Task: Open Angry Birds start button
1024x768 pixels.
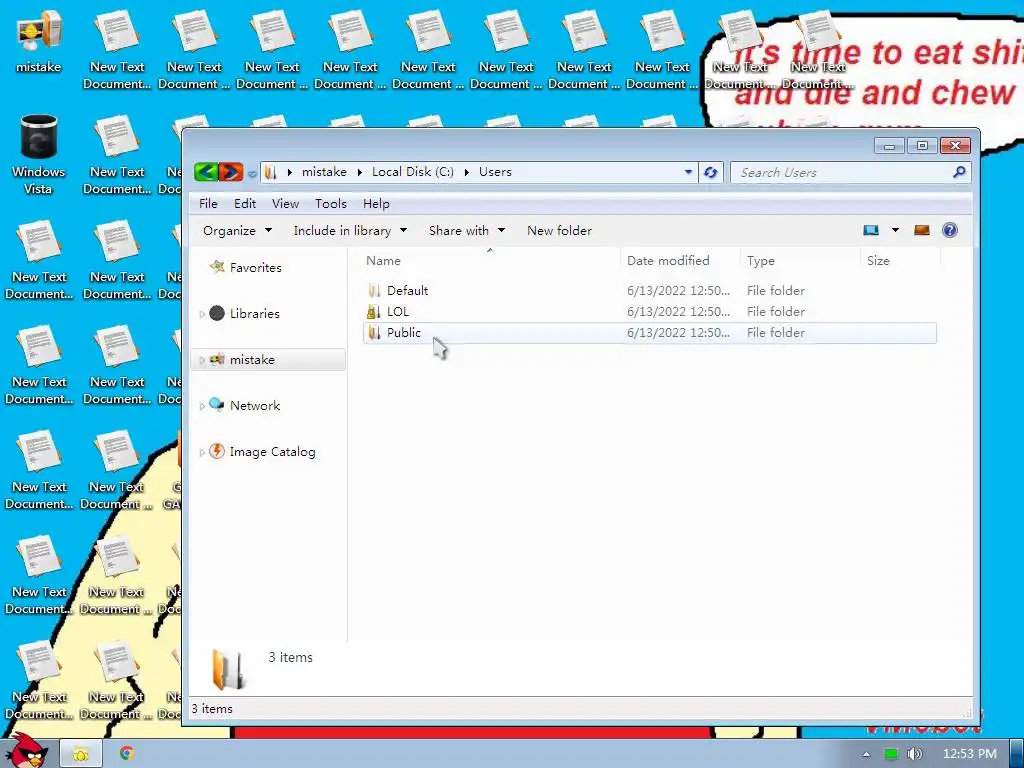Action: click(x=26, y=752)
